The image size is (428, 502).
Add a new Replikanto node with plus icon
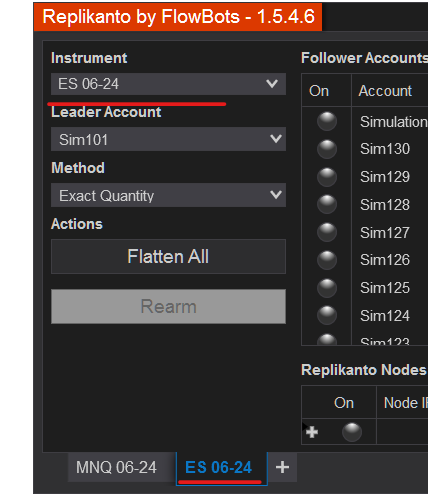tap(312, 432)
